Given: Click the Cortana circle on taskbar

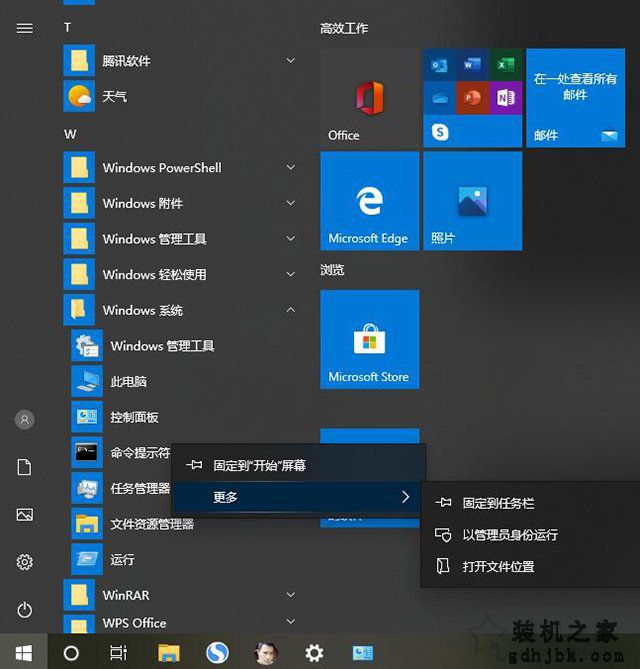Looking at the screenshot, I should 71,653.
